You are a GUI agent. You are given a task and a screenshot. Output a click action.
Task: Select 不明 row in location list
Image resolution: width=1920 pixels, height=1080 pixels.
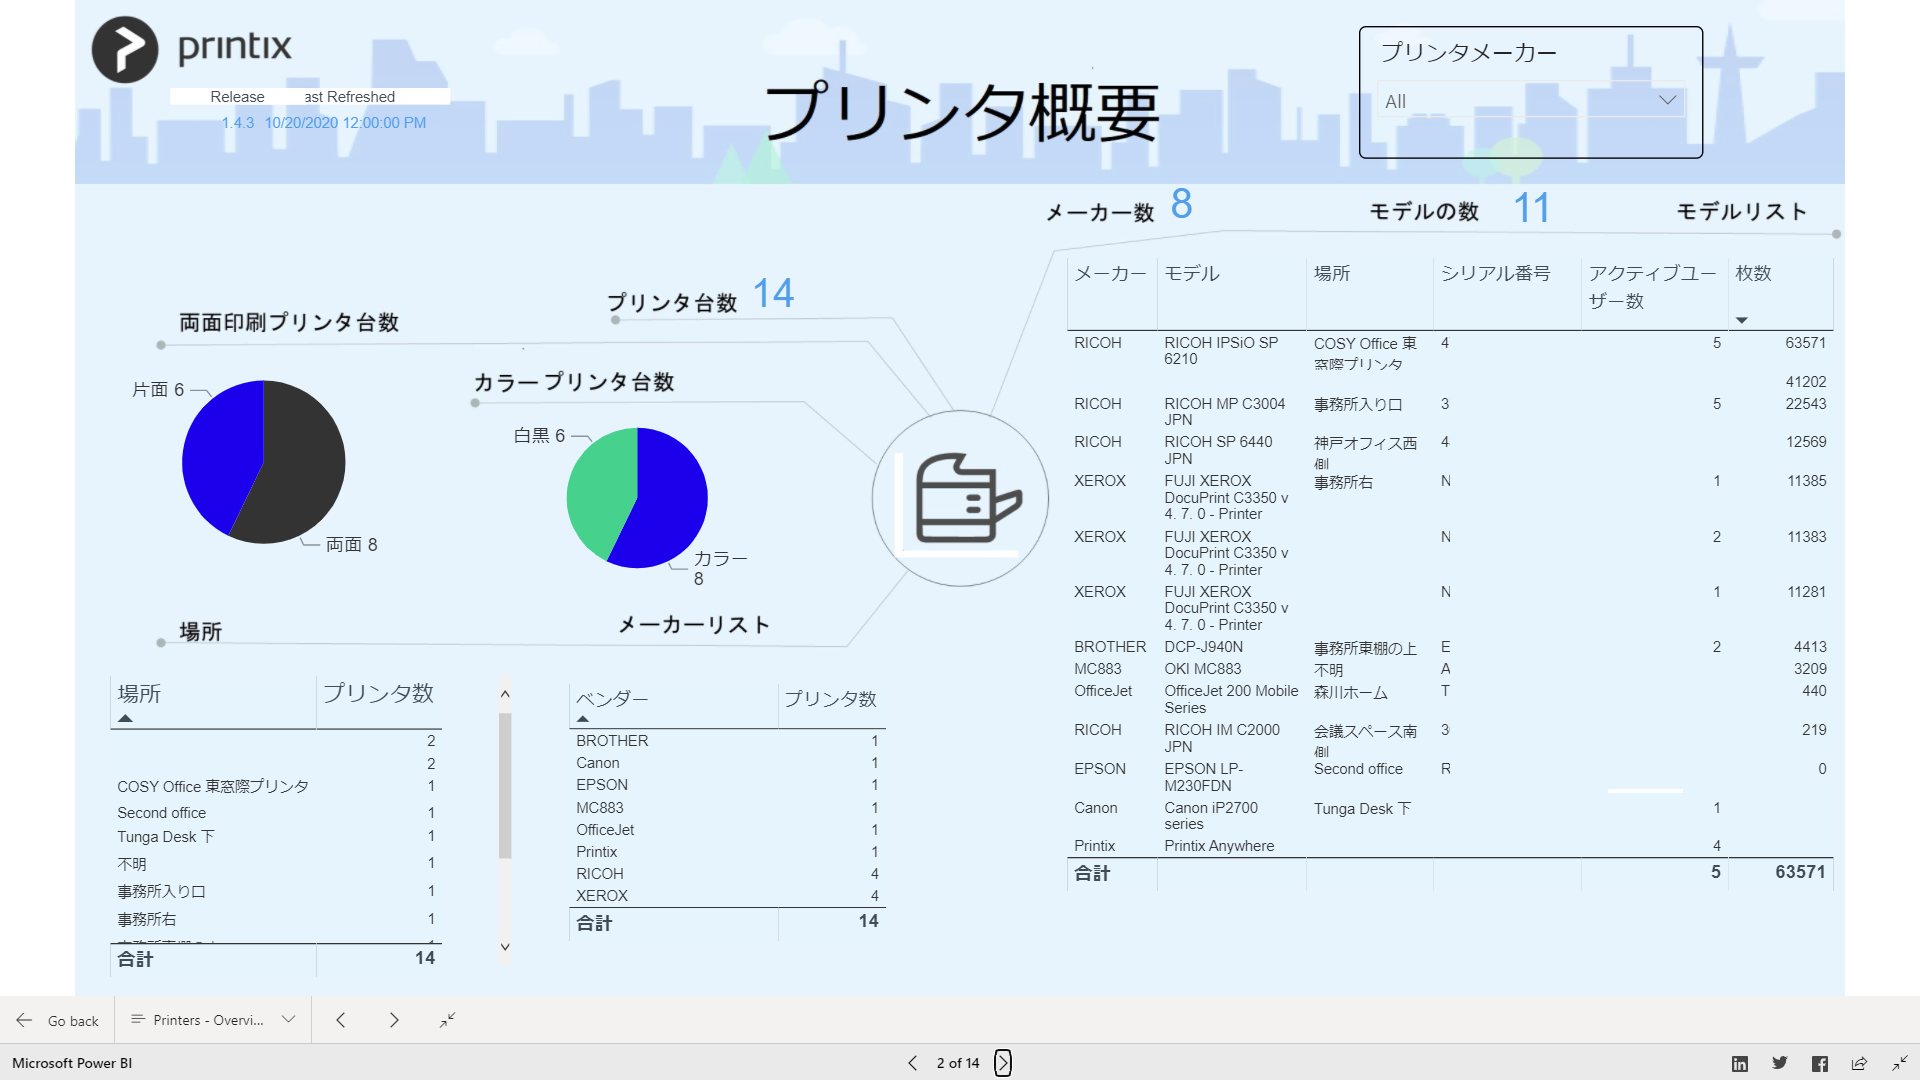[x=132, y=864]
